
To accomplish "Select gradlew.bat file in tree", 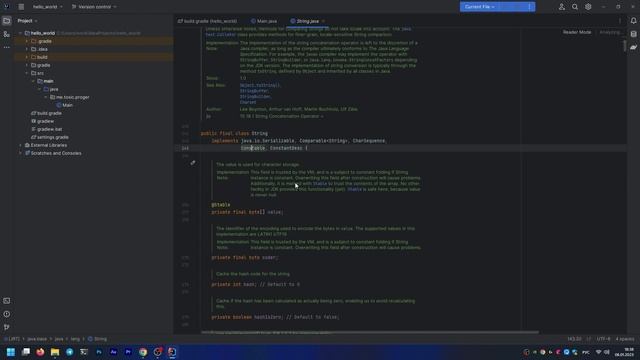I will [x=47, y=129].
